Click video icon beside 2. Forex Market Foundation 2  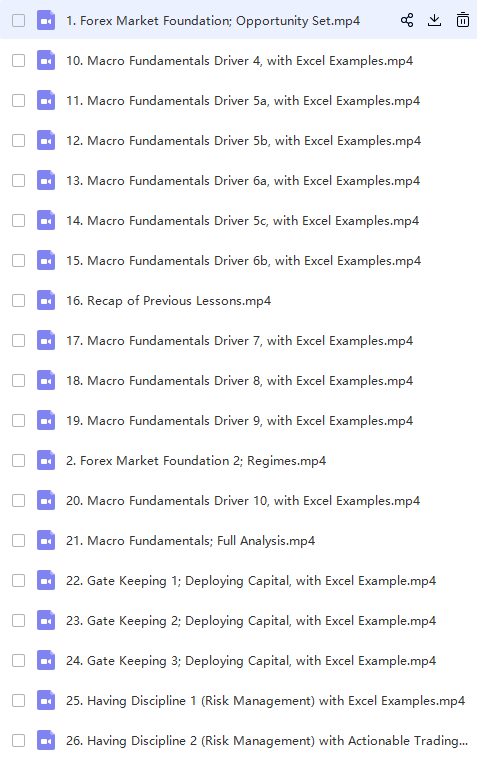(x=46, y=460)
